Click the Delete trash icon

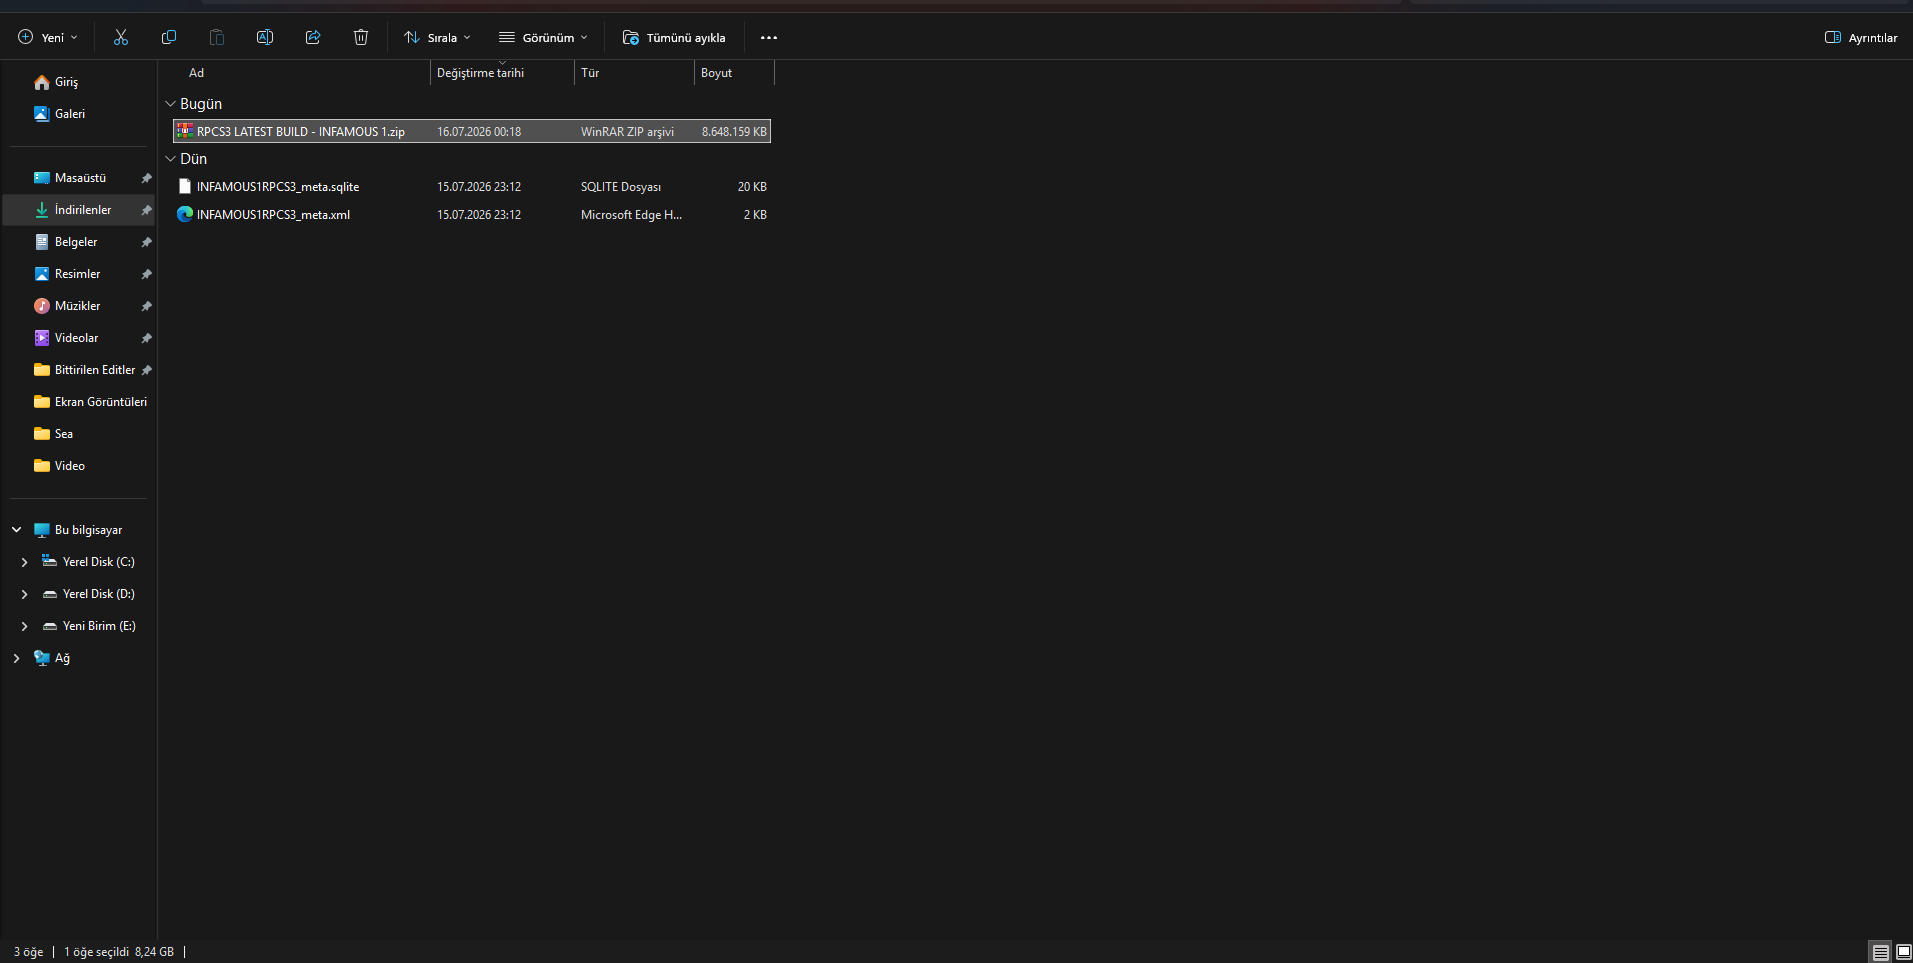coord(361,37)
